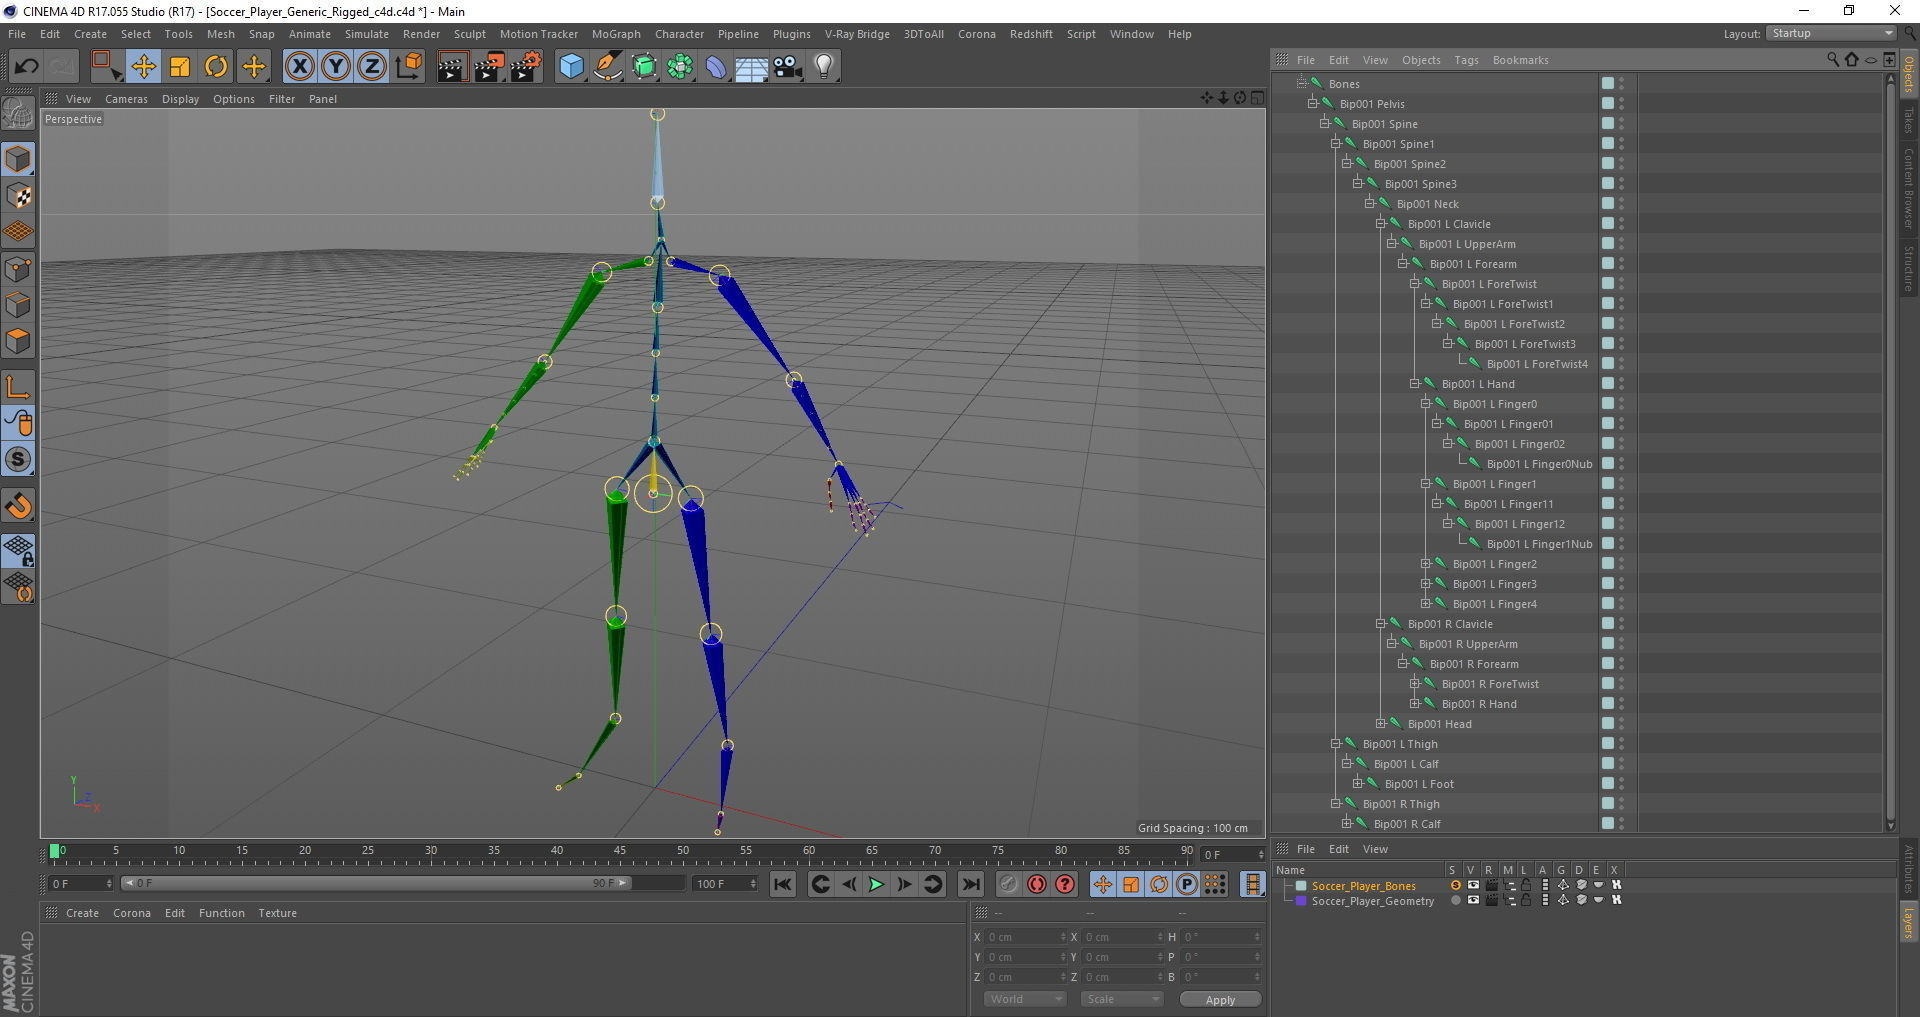Click the Make Editable icon in left toolbar
Viewport: 1920px width, 1017px height.
point(18,114)
